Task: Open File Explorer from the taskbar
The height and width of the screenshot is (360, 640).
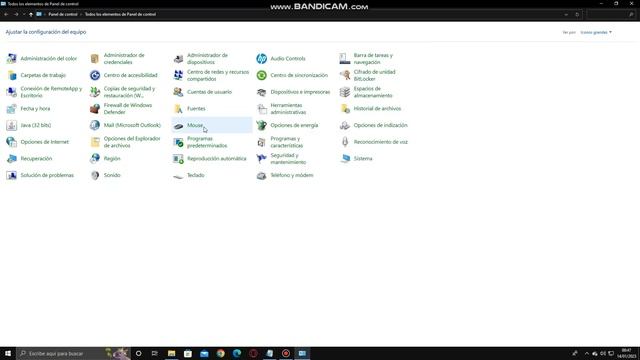Action: point(171,353)
